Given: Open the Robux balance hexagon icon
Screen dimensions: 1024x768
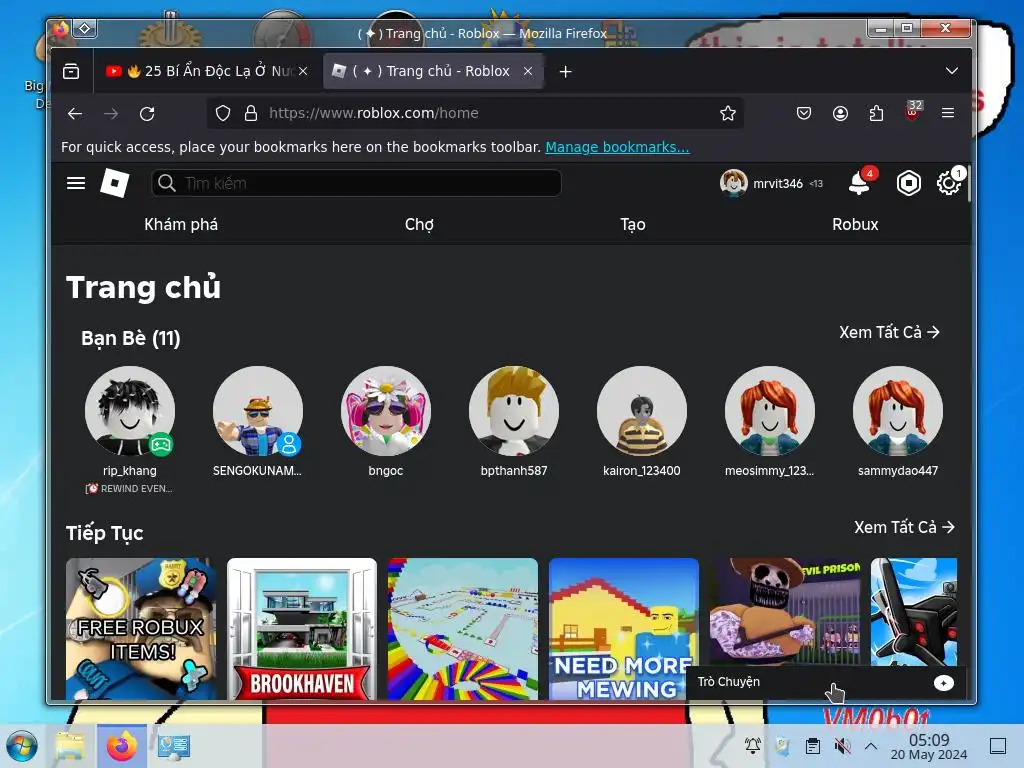Looking at the screenshot, I should (908, 184).
